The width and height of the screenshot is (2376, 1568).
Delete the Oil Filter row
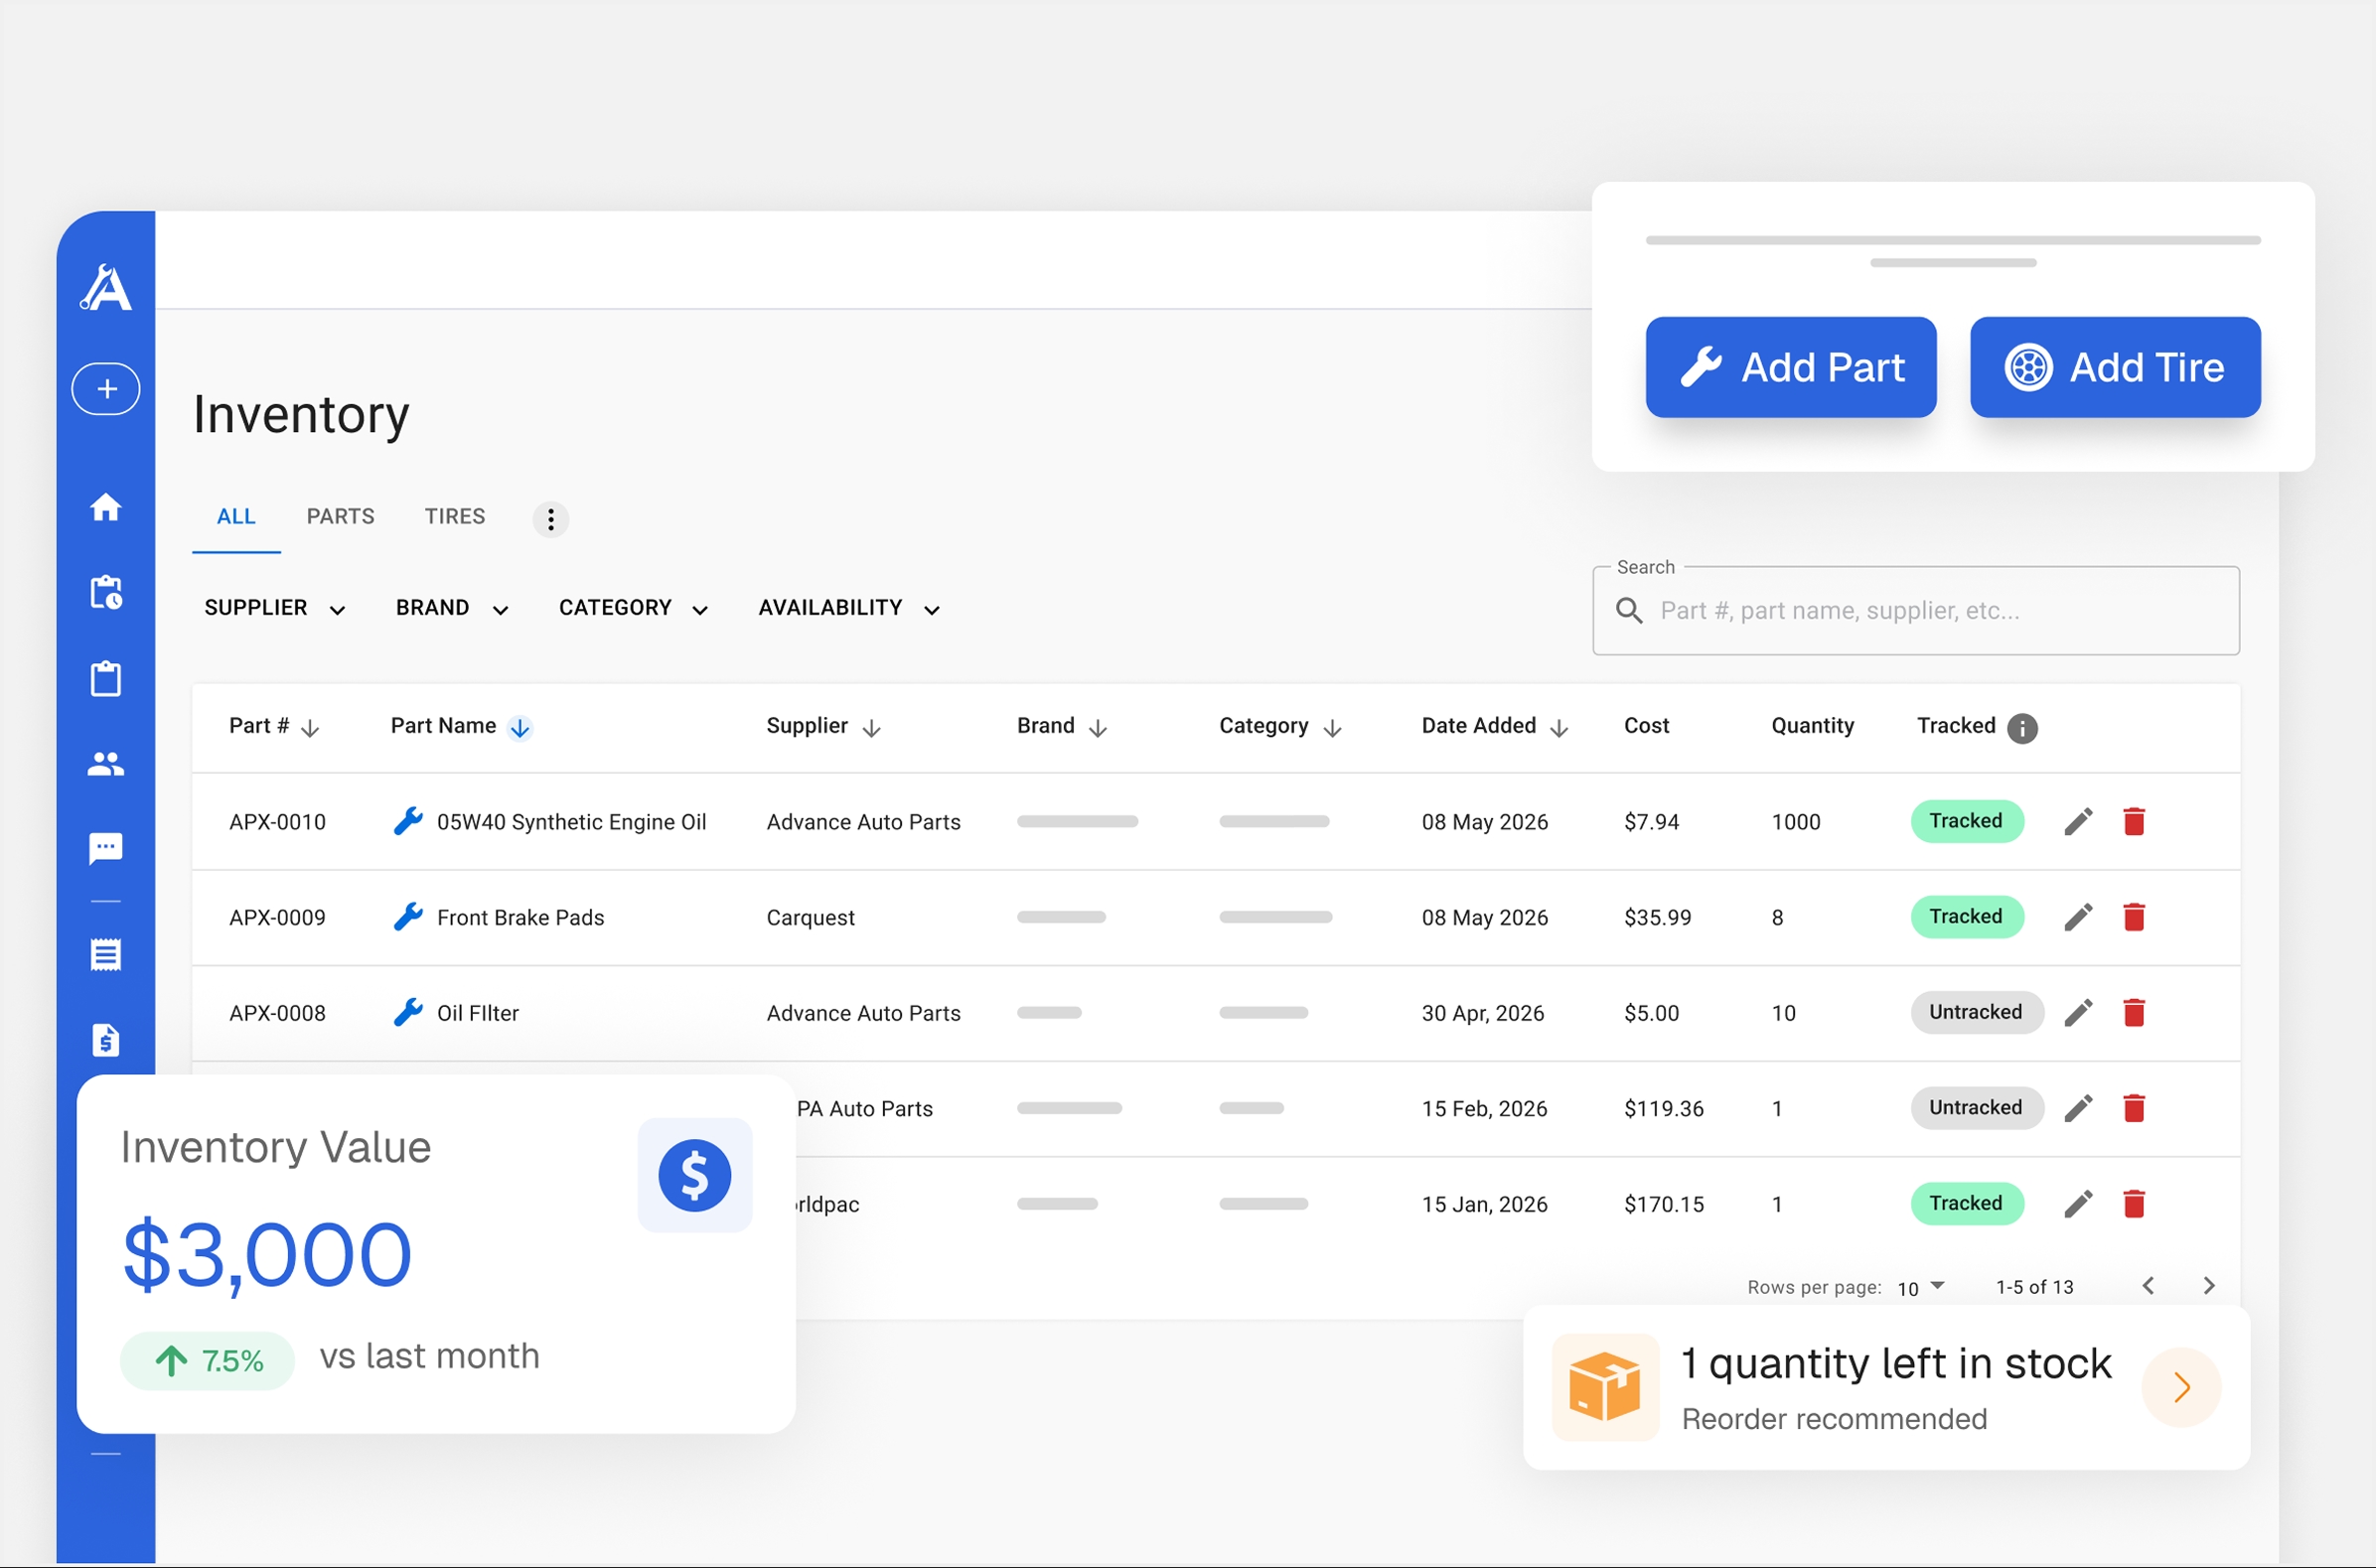coord(2134,1013)
